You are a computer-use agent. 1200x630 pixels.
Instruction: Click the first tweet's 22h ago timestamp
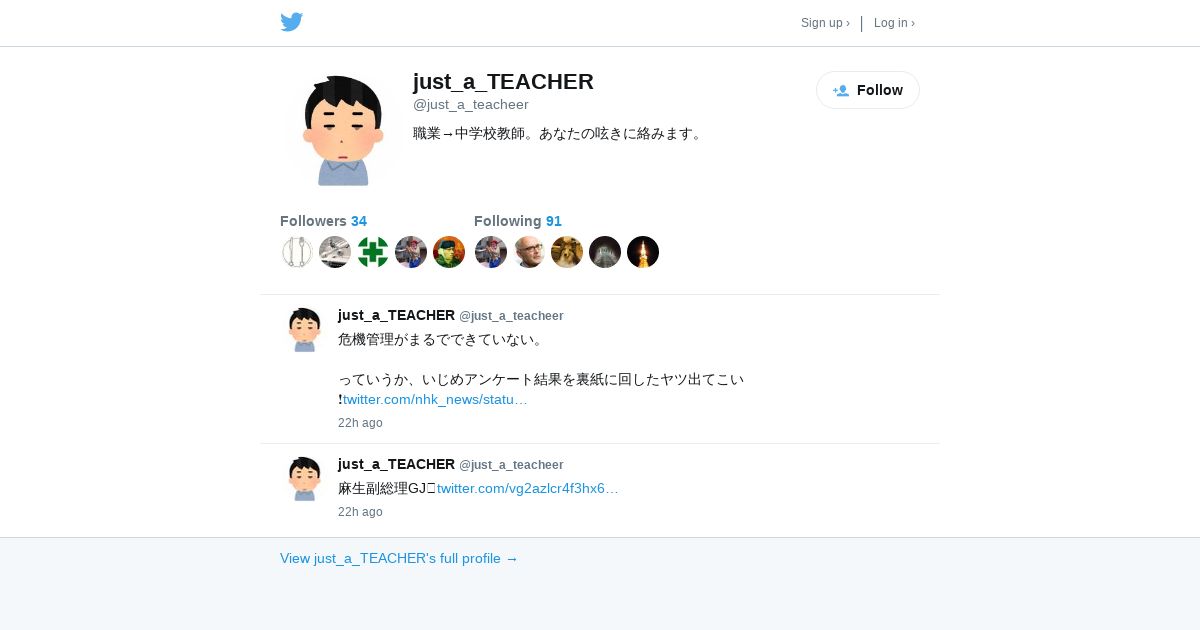360,423
